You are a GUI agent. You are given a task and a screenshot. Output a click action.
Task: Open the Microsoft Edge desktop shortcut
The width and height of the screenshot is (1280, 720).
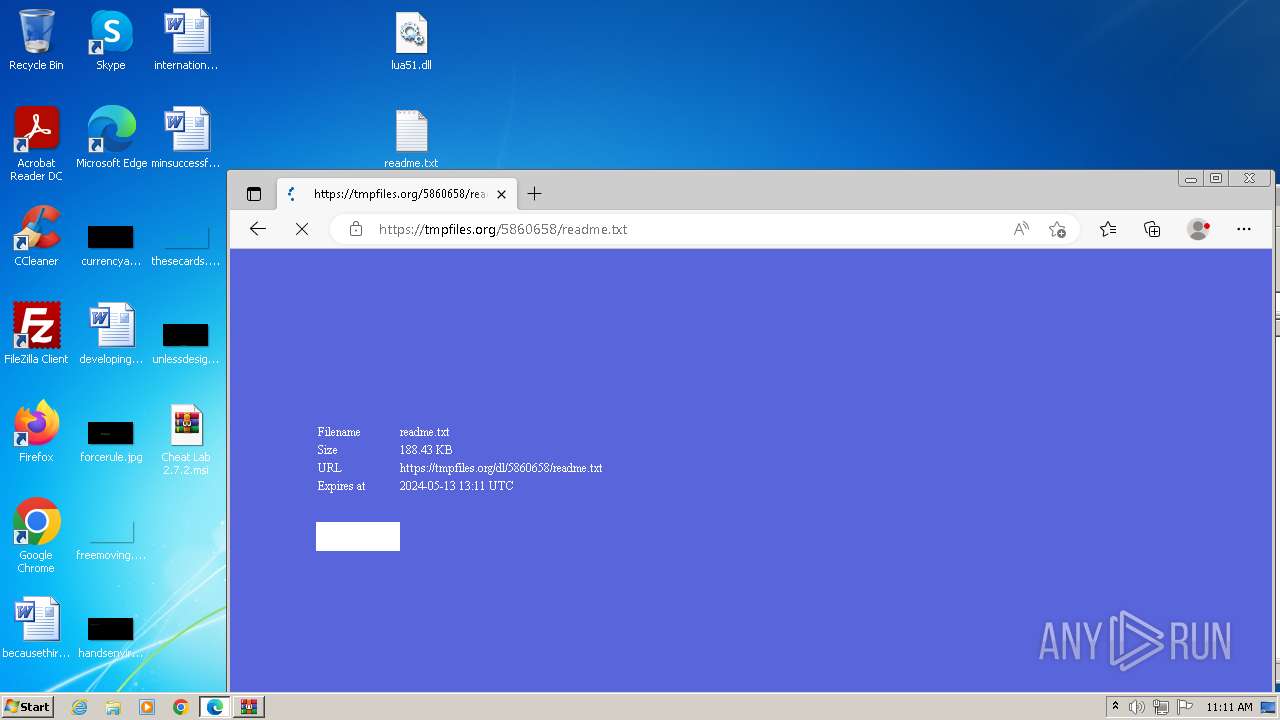111,138
